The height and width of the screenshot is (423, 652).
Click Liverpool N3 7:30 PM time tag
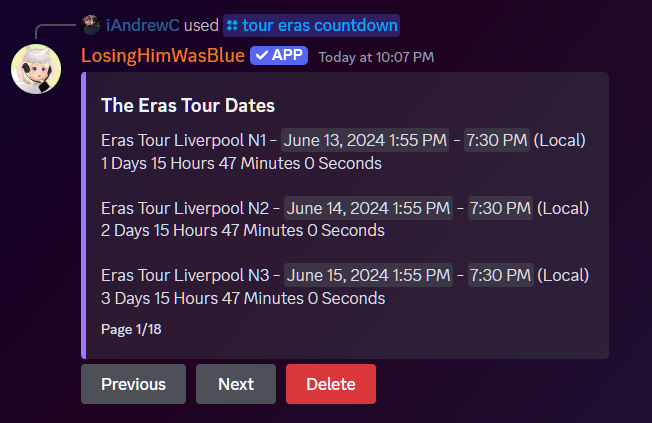pyautogui.click(x=501, y=275)
